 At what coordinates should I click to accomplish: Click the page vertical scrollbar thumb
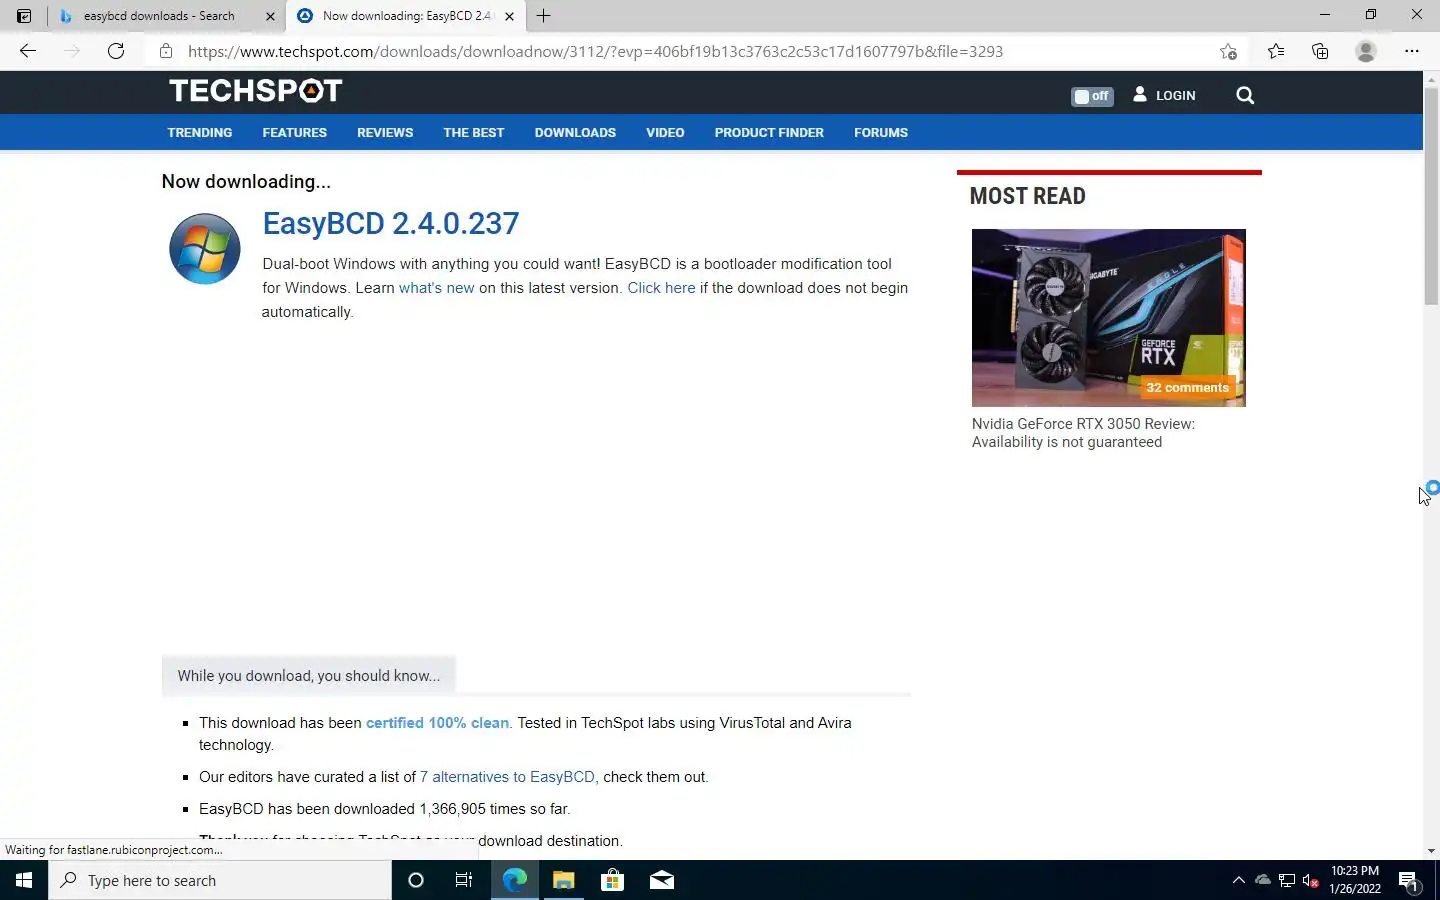pyautogui.click(x=1431, y=196)
